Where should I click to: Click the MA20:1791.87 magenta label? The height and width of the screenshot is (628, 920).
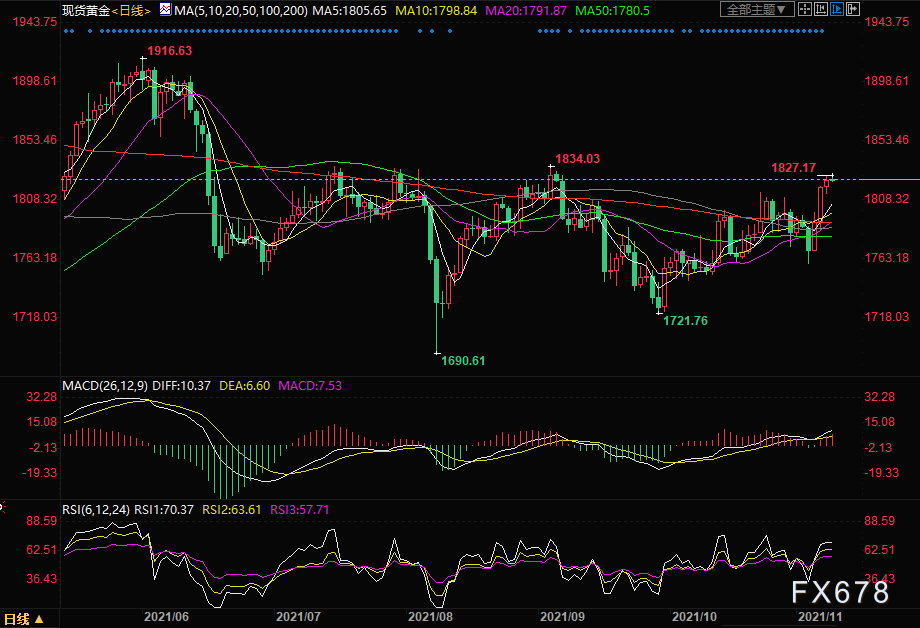coord(526,11)
